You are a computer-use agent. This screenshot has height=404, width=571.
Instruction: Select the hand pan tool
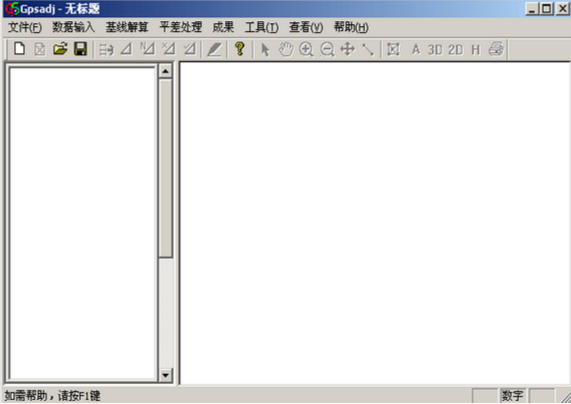click(x=286, y=49)
